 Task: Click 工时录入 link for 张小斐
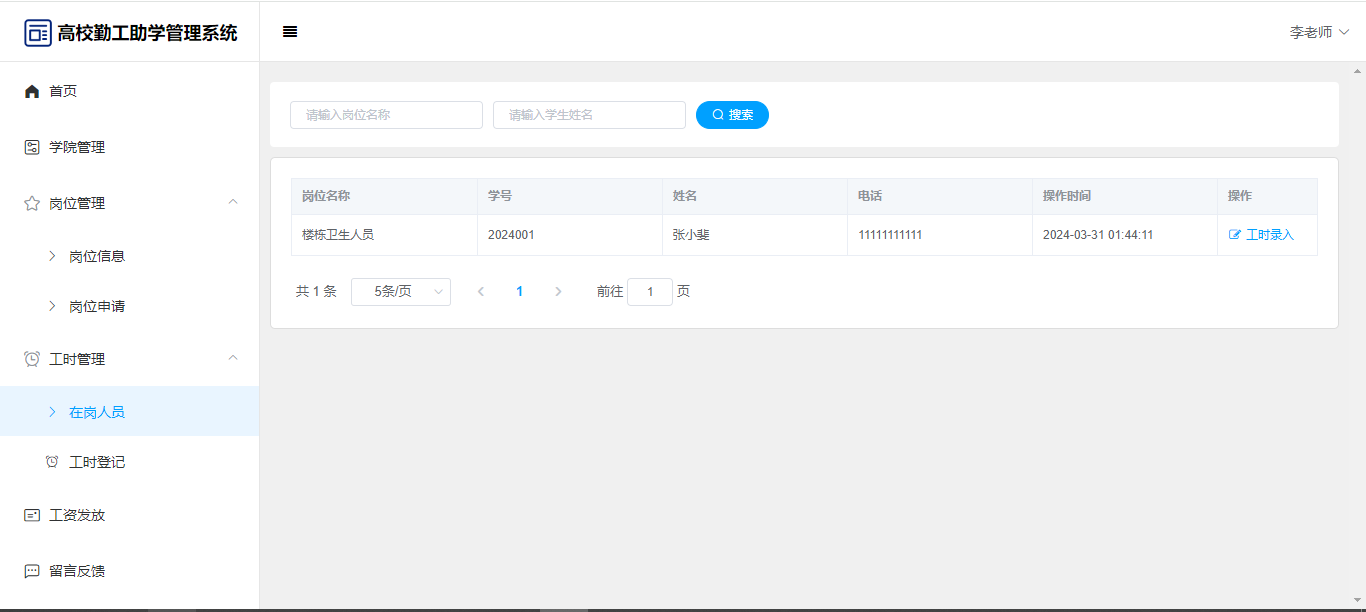[x=1261, y=235]
